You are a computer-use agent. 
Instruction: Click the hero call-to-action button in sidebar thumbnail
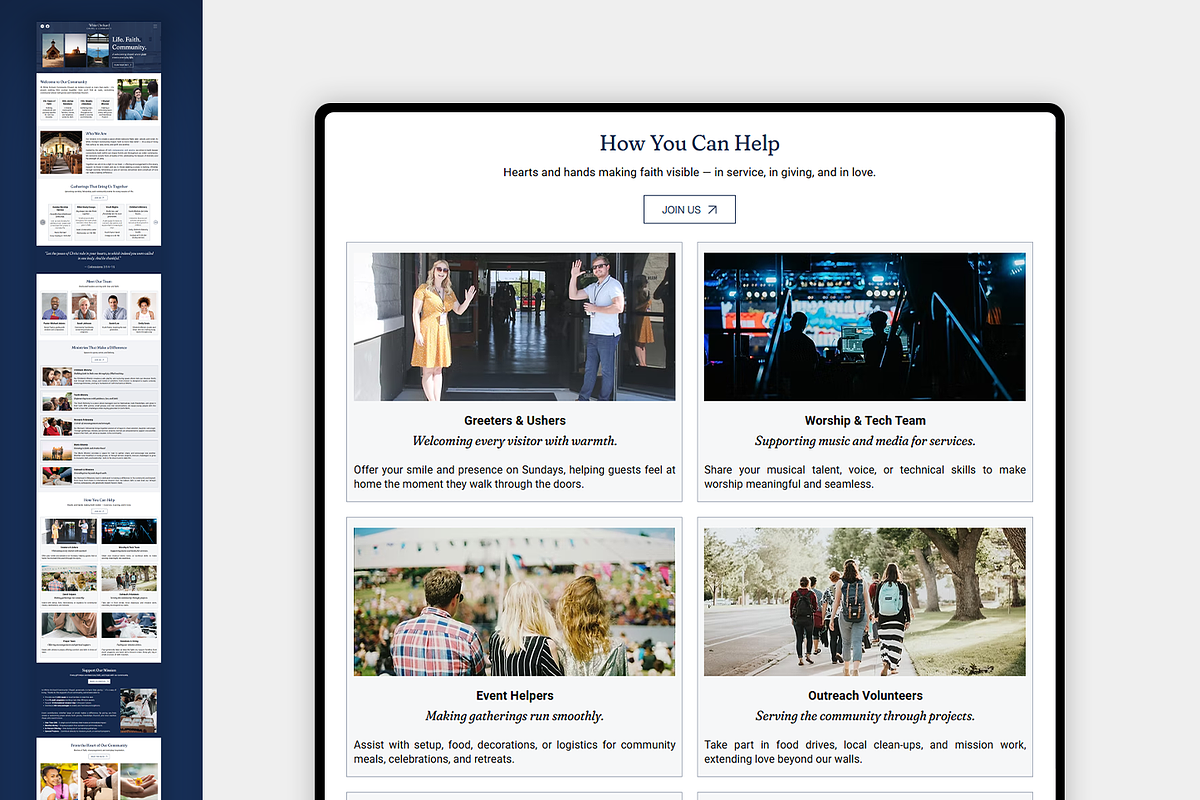123,65
